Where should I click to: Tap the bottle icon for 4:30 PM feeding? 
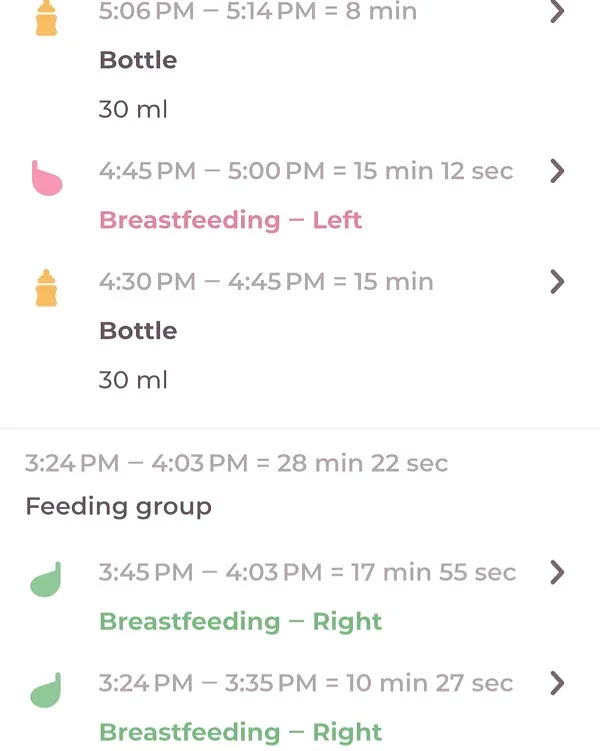[46, 288]
